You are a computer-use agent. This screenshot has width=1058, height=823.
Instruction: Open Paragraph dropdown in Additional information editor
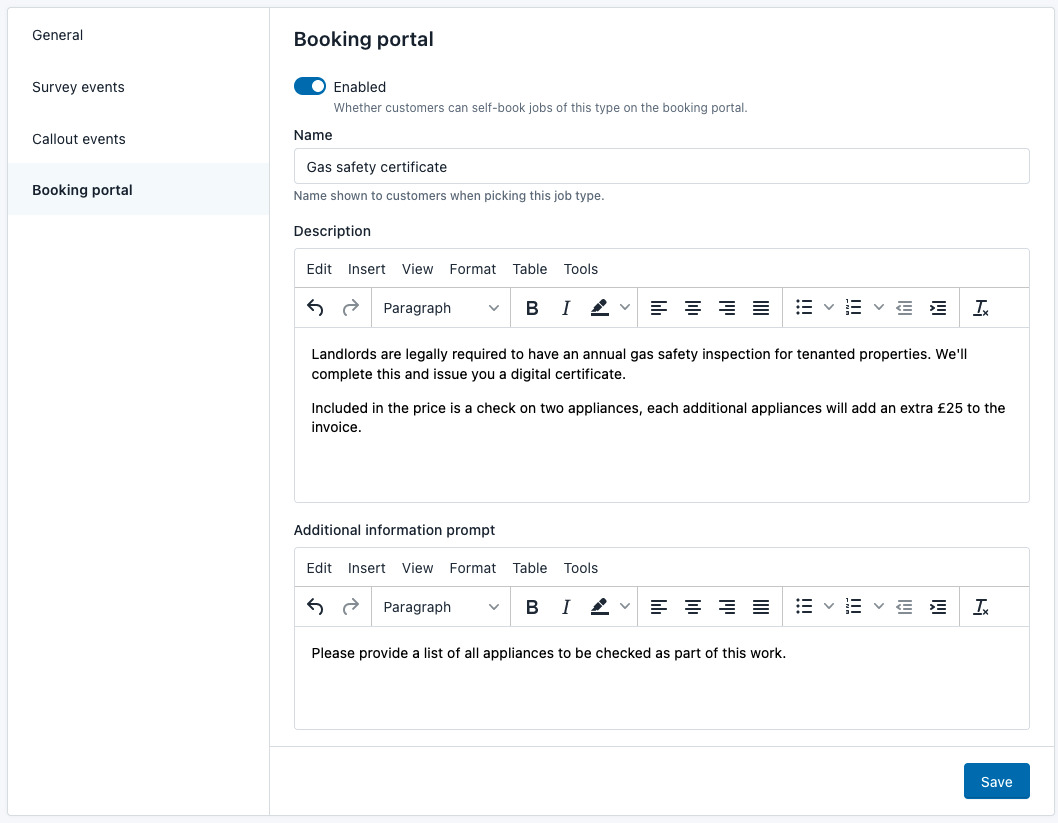pos(441,607)
